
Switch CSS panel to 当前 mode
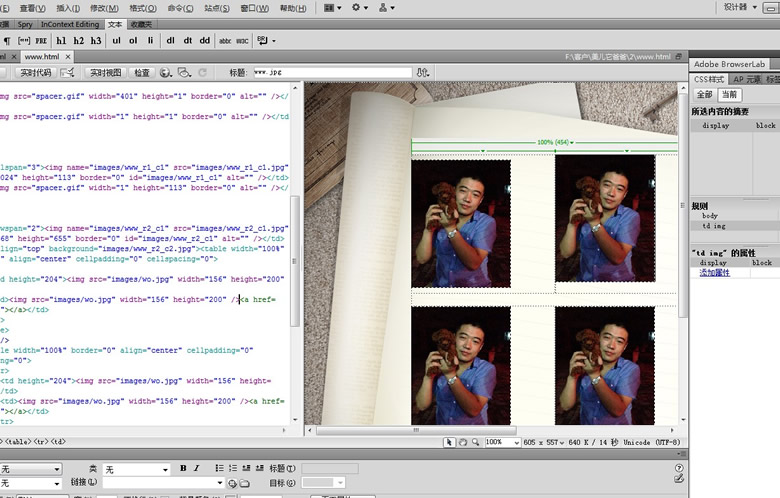730,94
